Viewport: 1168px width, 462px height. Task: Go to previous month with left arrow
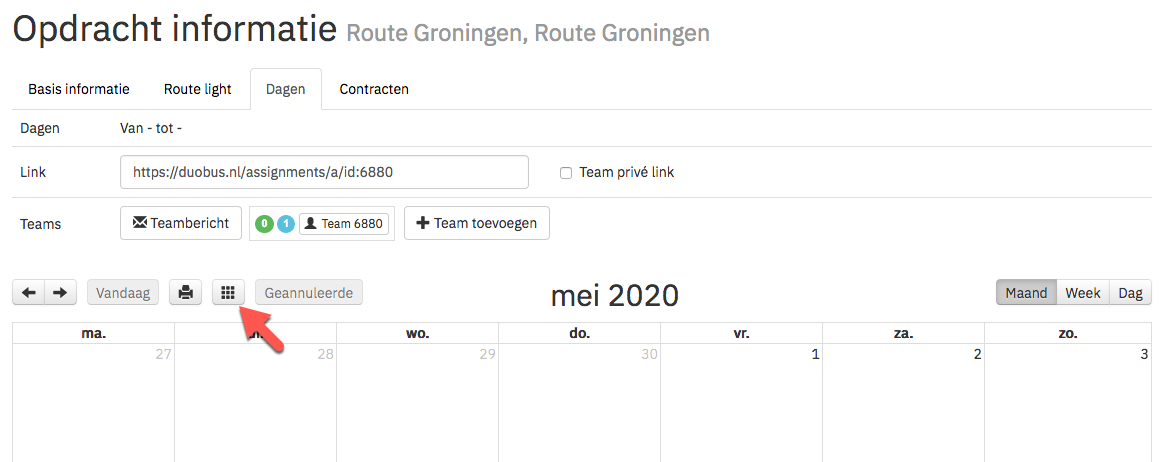pos(29,293)
